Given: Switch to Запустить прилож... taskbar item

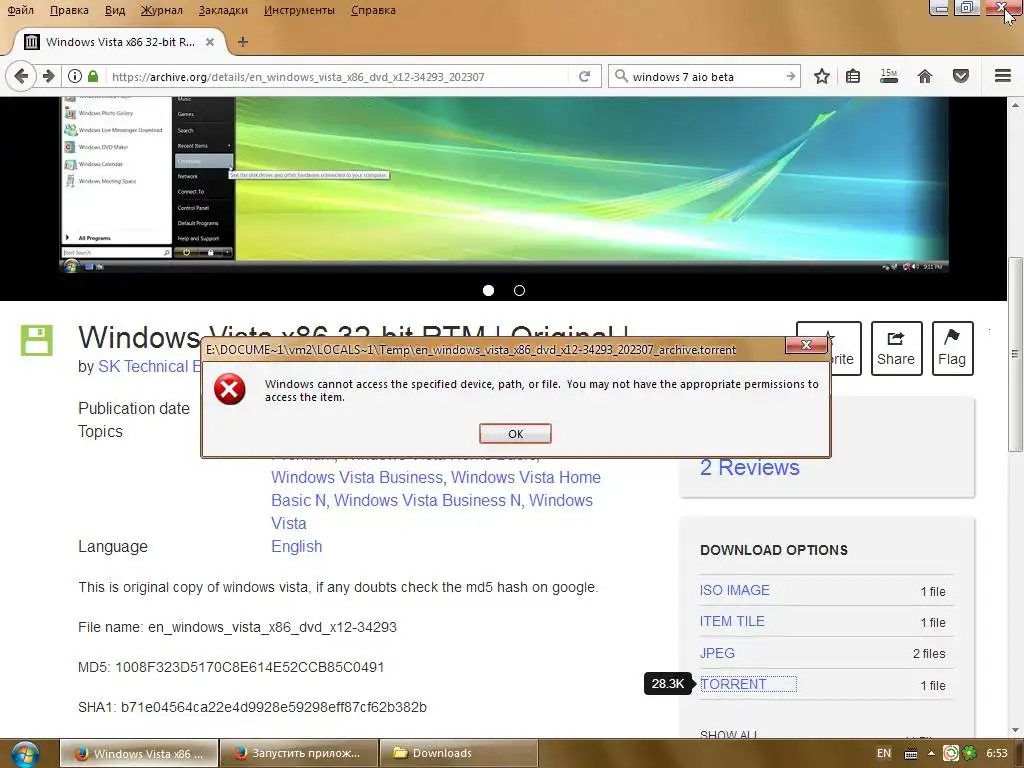Looking at the screenshot, I should pyautogui.click(x=299, y=754).
